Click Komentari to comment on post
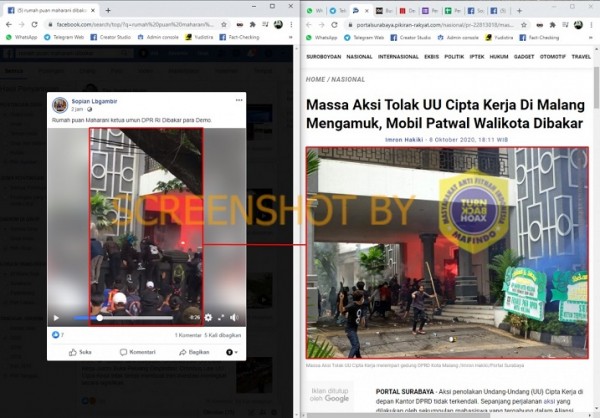Viewport: 600px width, 418px height. coord(138,352)
